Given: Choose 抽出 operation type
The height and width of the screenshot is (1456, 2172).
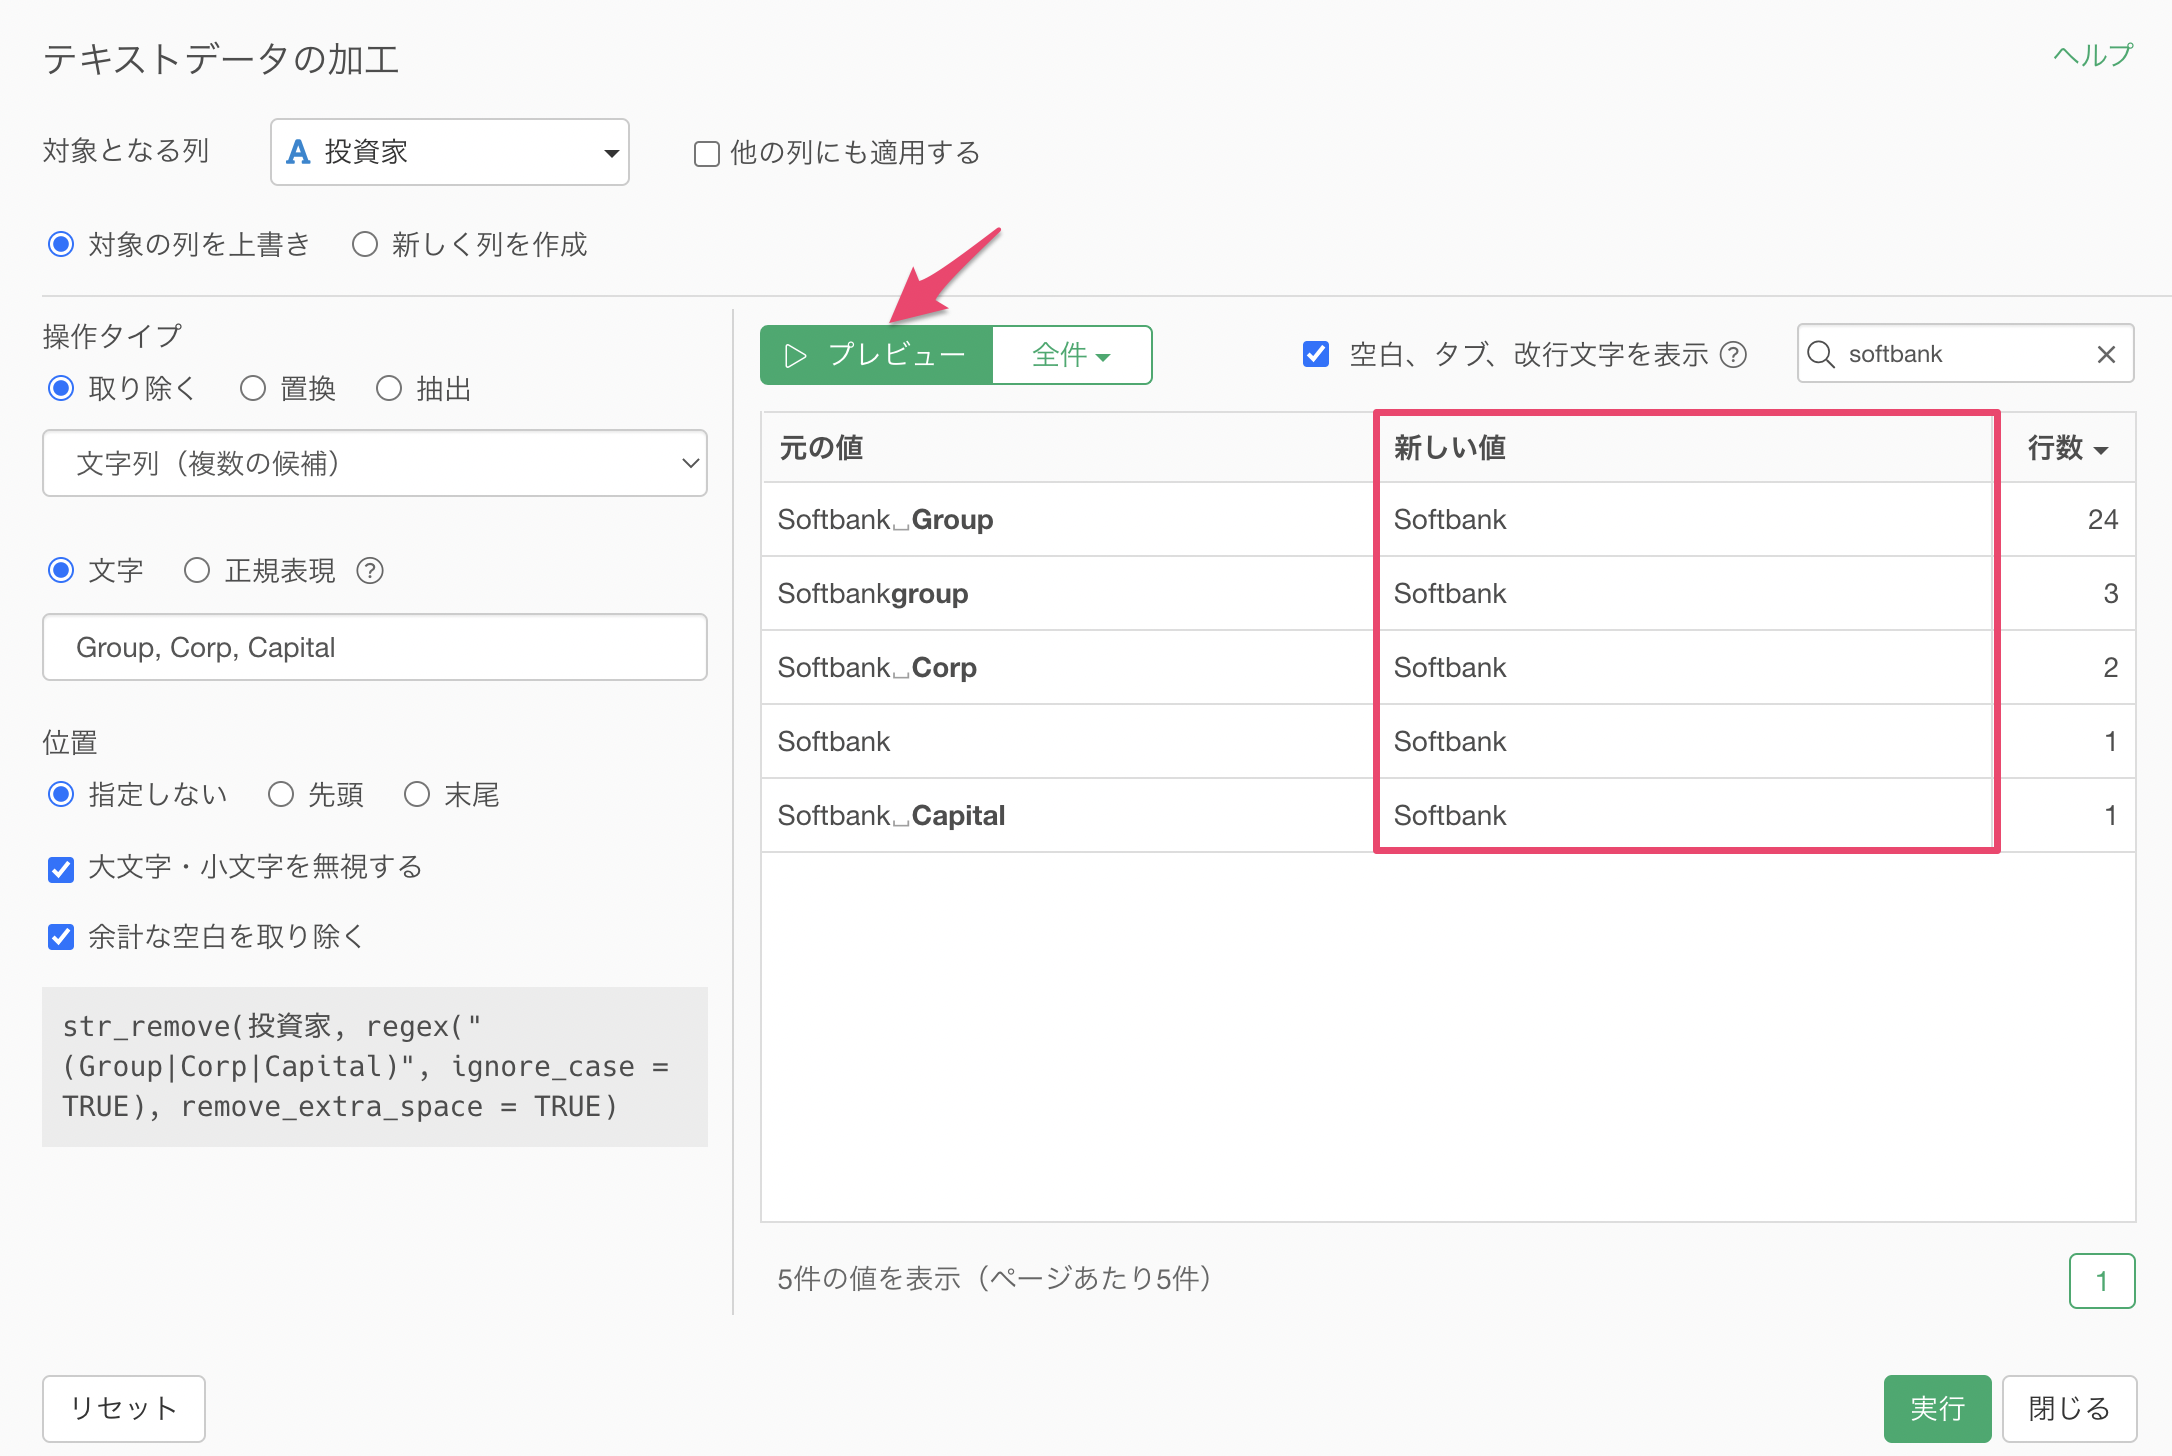Looking at the screenshot, I should click(x=389, y=388).
